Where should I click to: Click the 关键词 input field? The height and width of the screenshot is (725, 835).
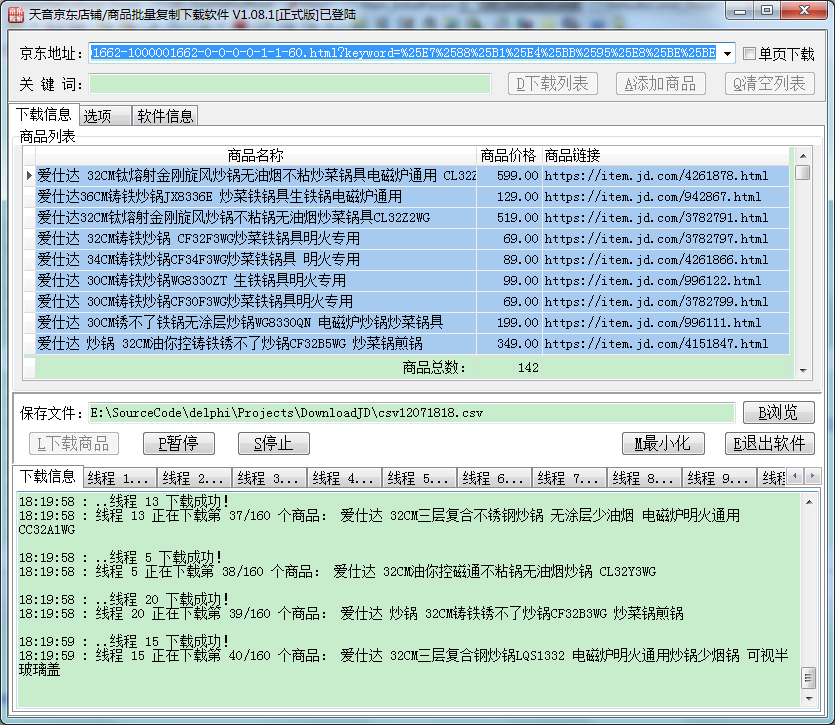[290, 84]
